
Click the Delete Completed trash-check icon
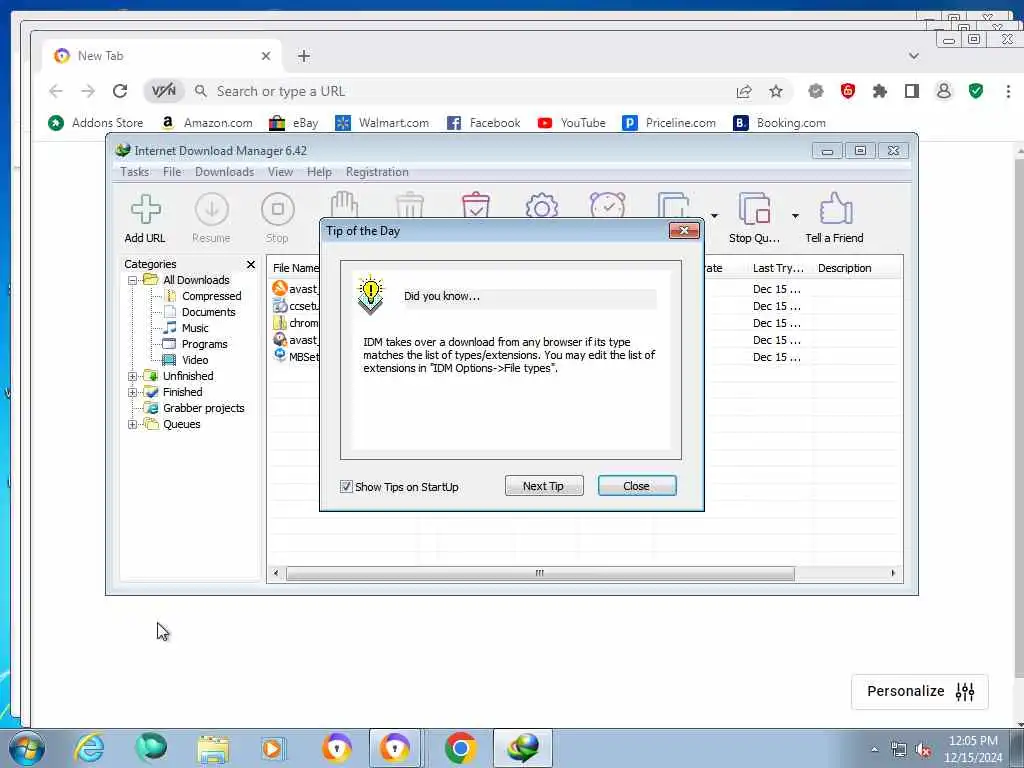(475, 205)
